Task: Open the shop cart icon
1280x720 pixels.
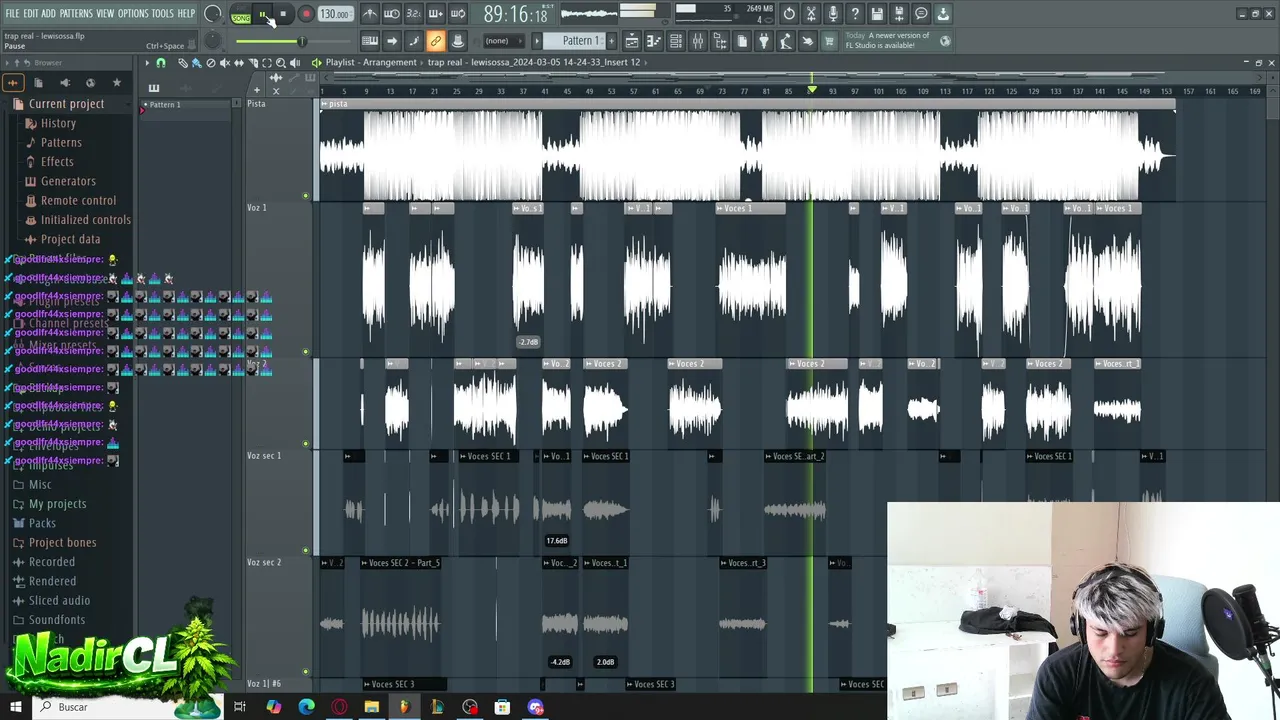Action: 828,41
